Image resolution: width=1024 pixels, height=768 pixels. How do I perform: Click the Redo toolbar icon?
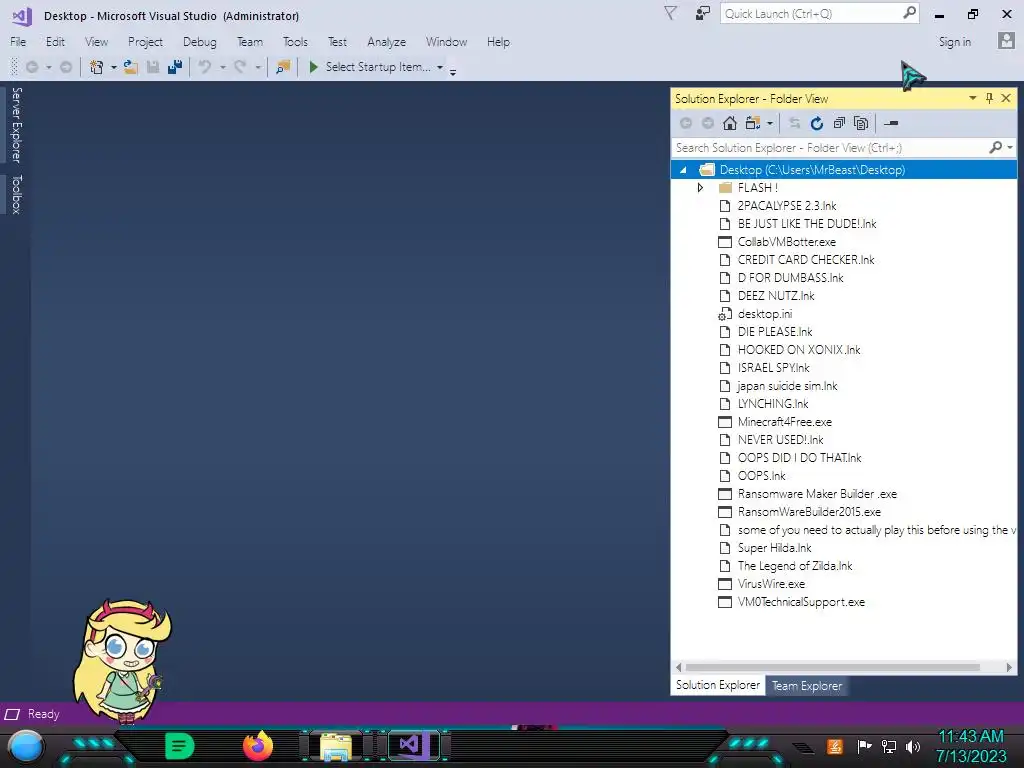(x=240, y=67)
